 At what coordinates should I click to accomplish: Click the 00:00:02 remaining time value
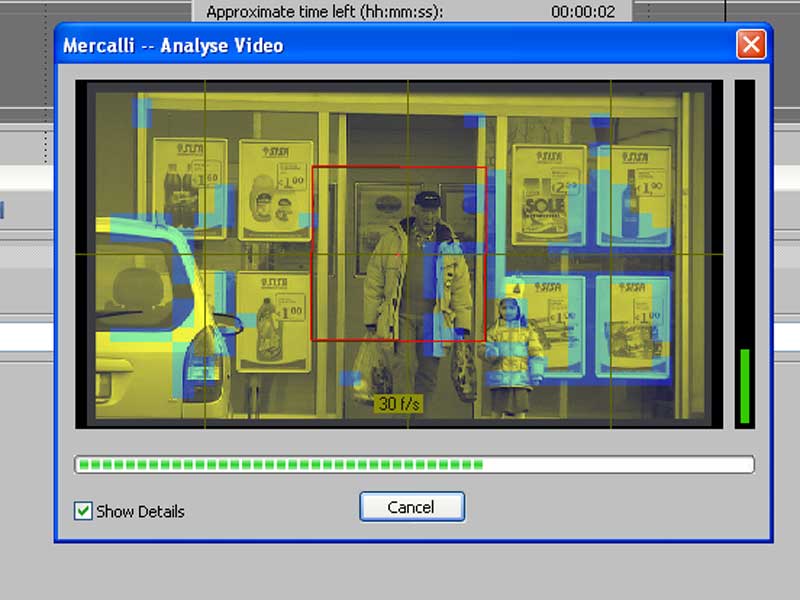[579, 12]
